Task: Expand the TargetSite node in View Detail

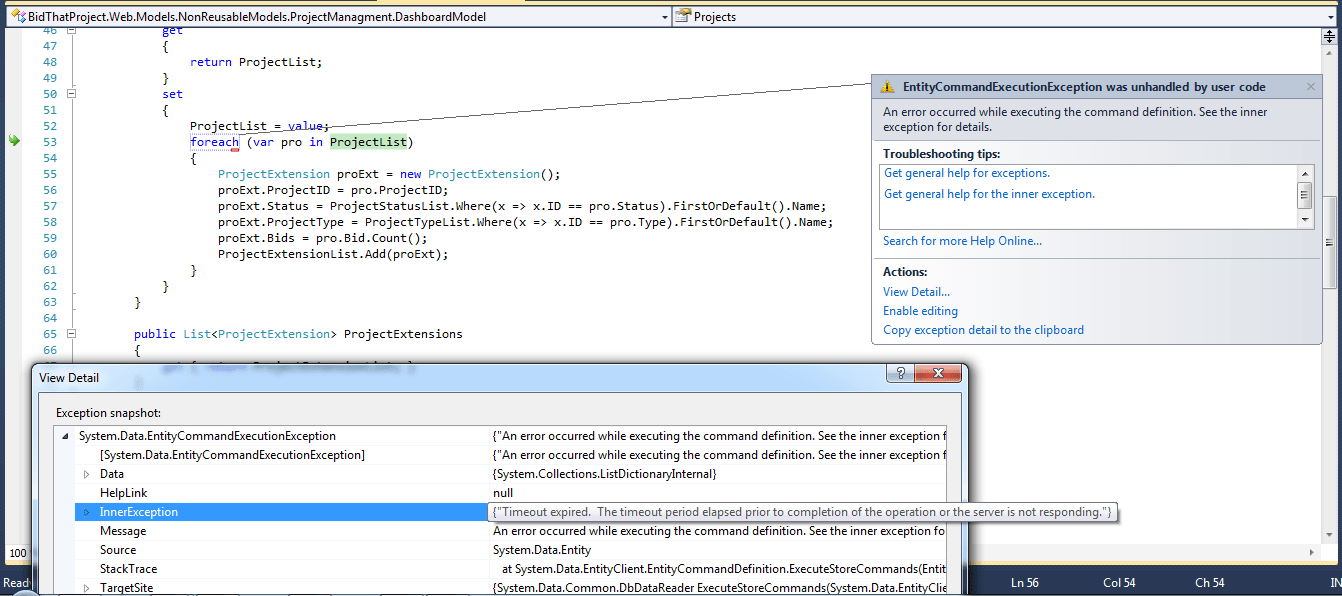Action: point(86,587)
